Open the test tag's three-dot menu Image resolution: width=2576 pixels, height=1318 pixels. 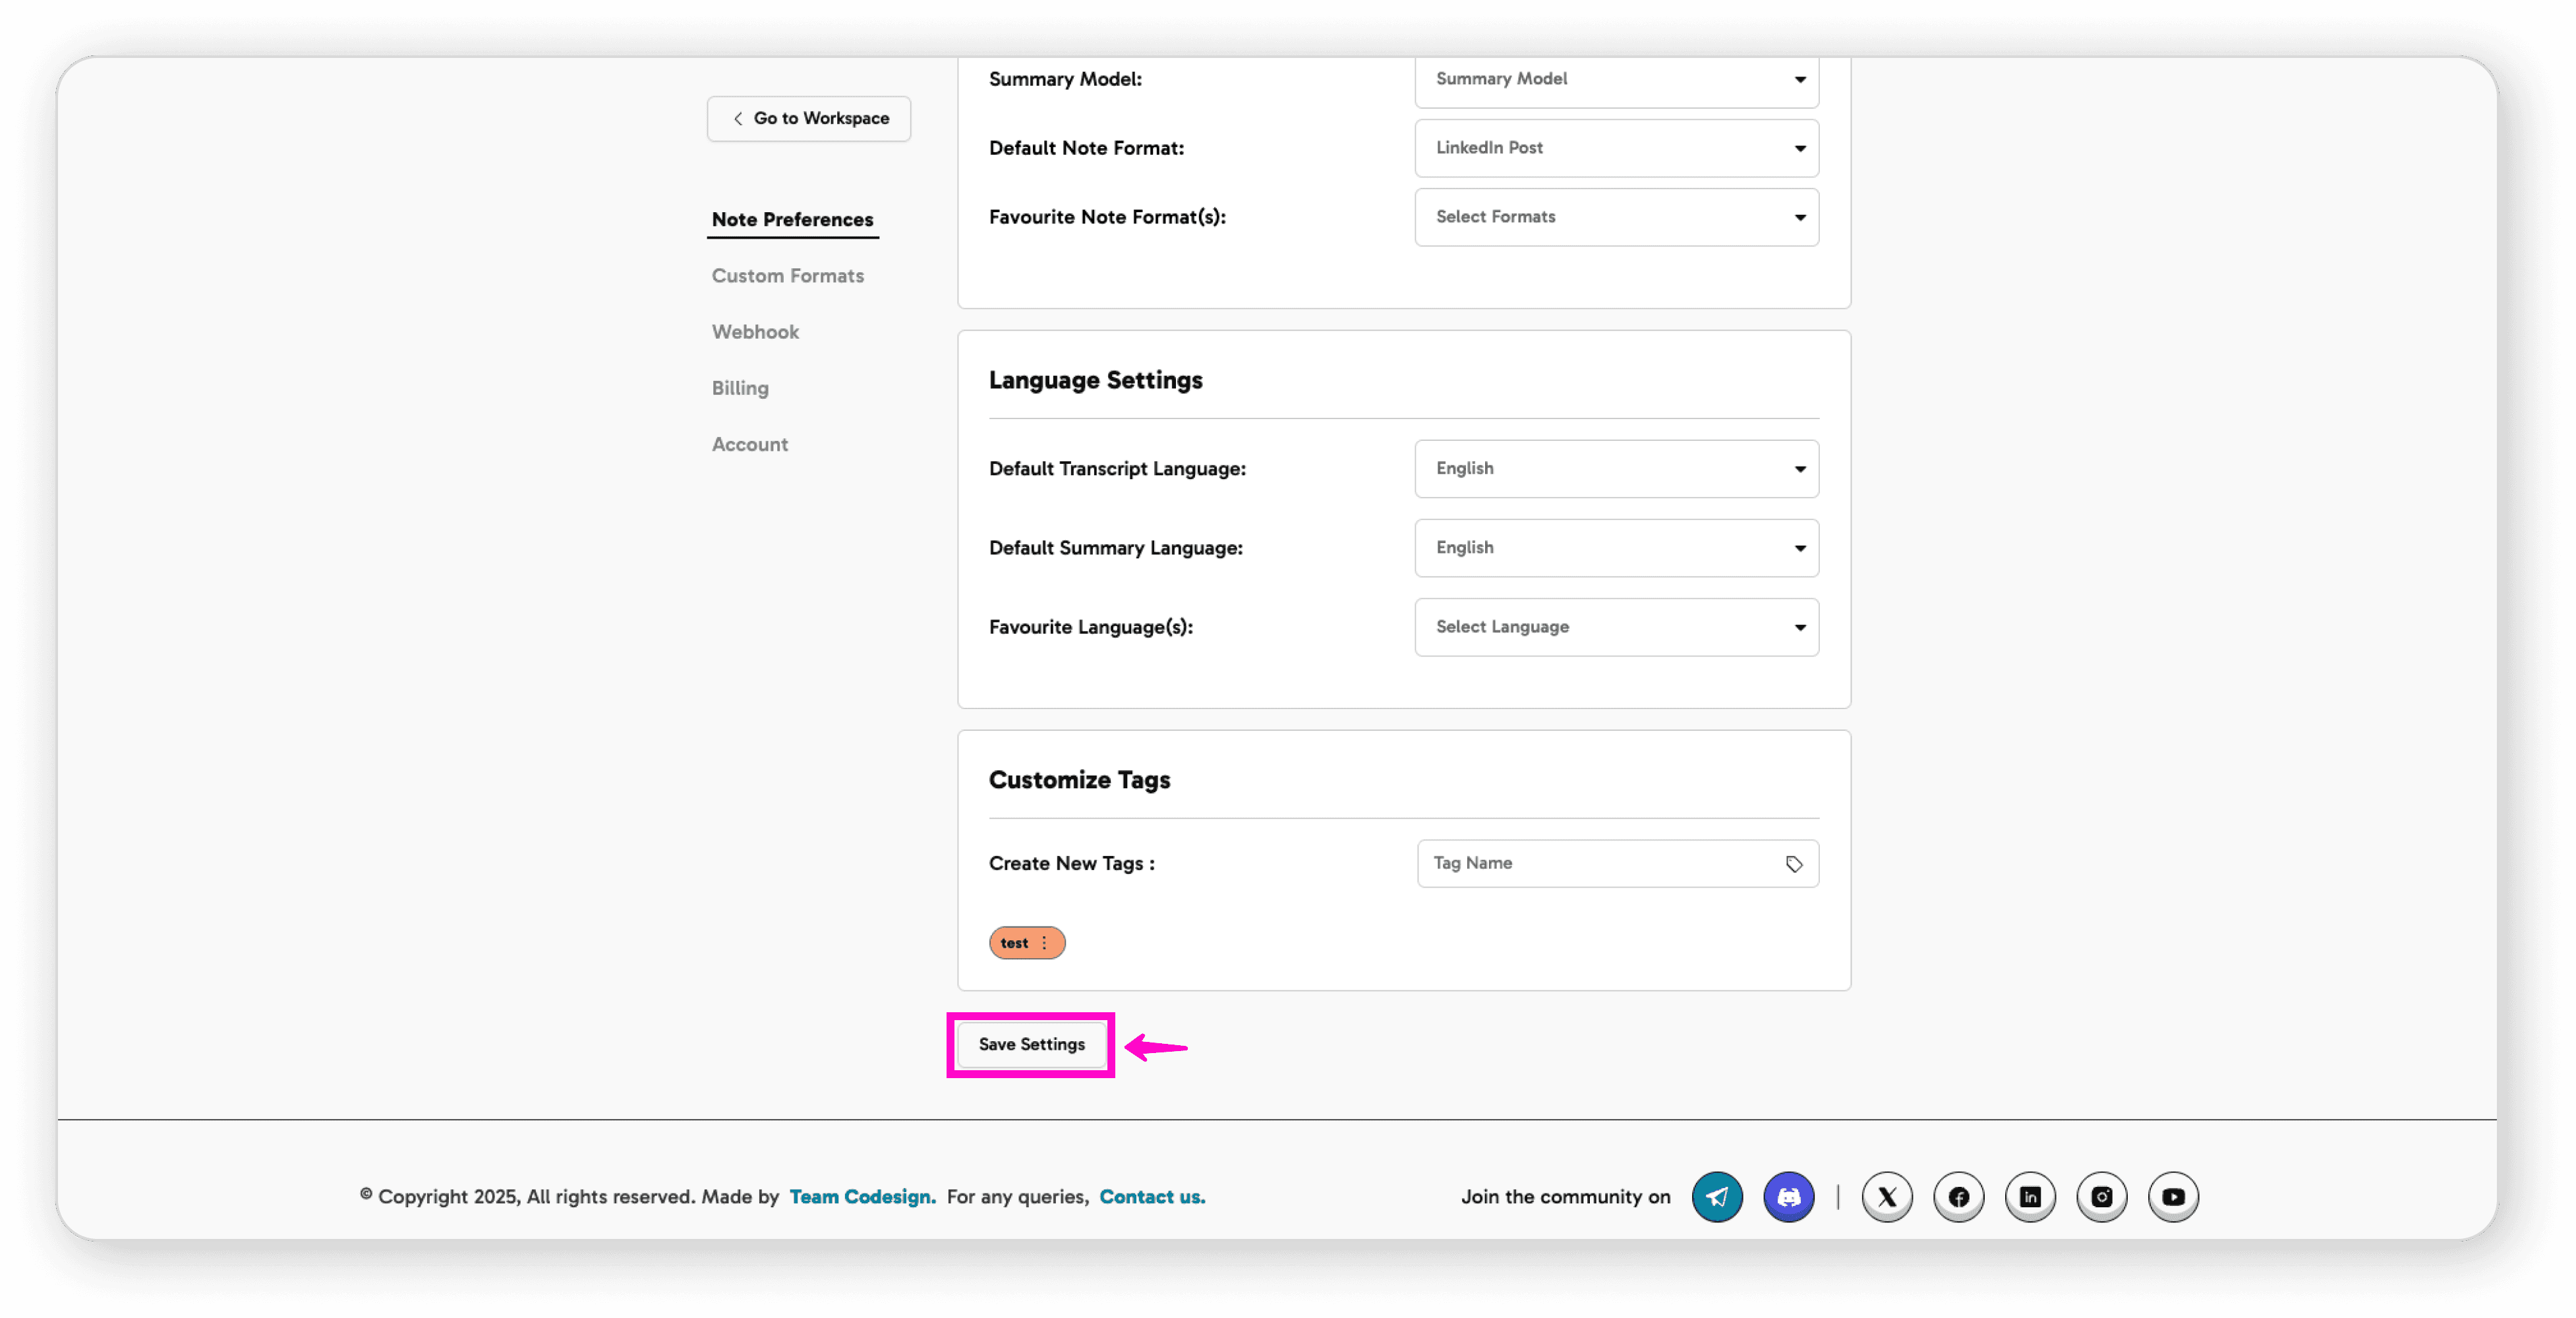(x=1044, y=943)
